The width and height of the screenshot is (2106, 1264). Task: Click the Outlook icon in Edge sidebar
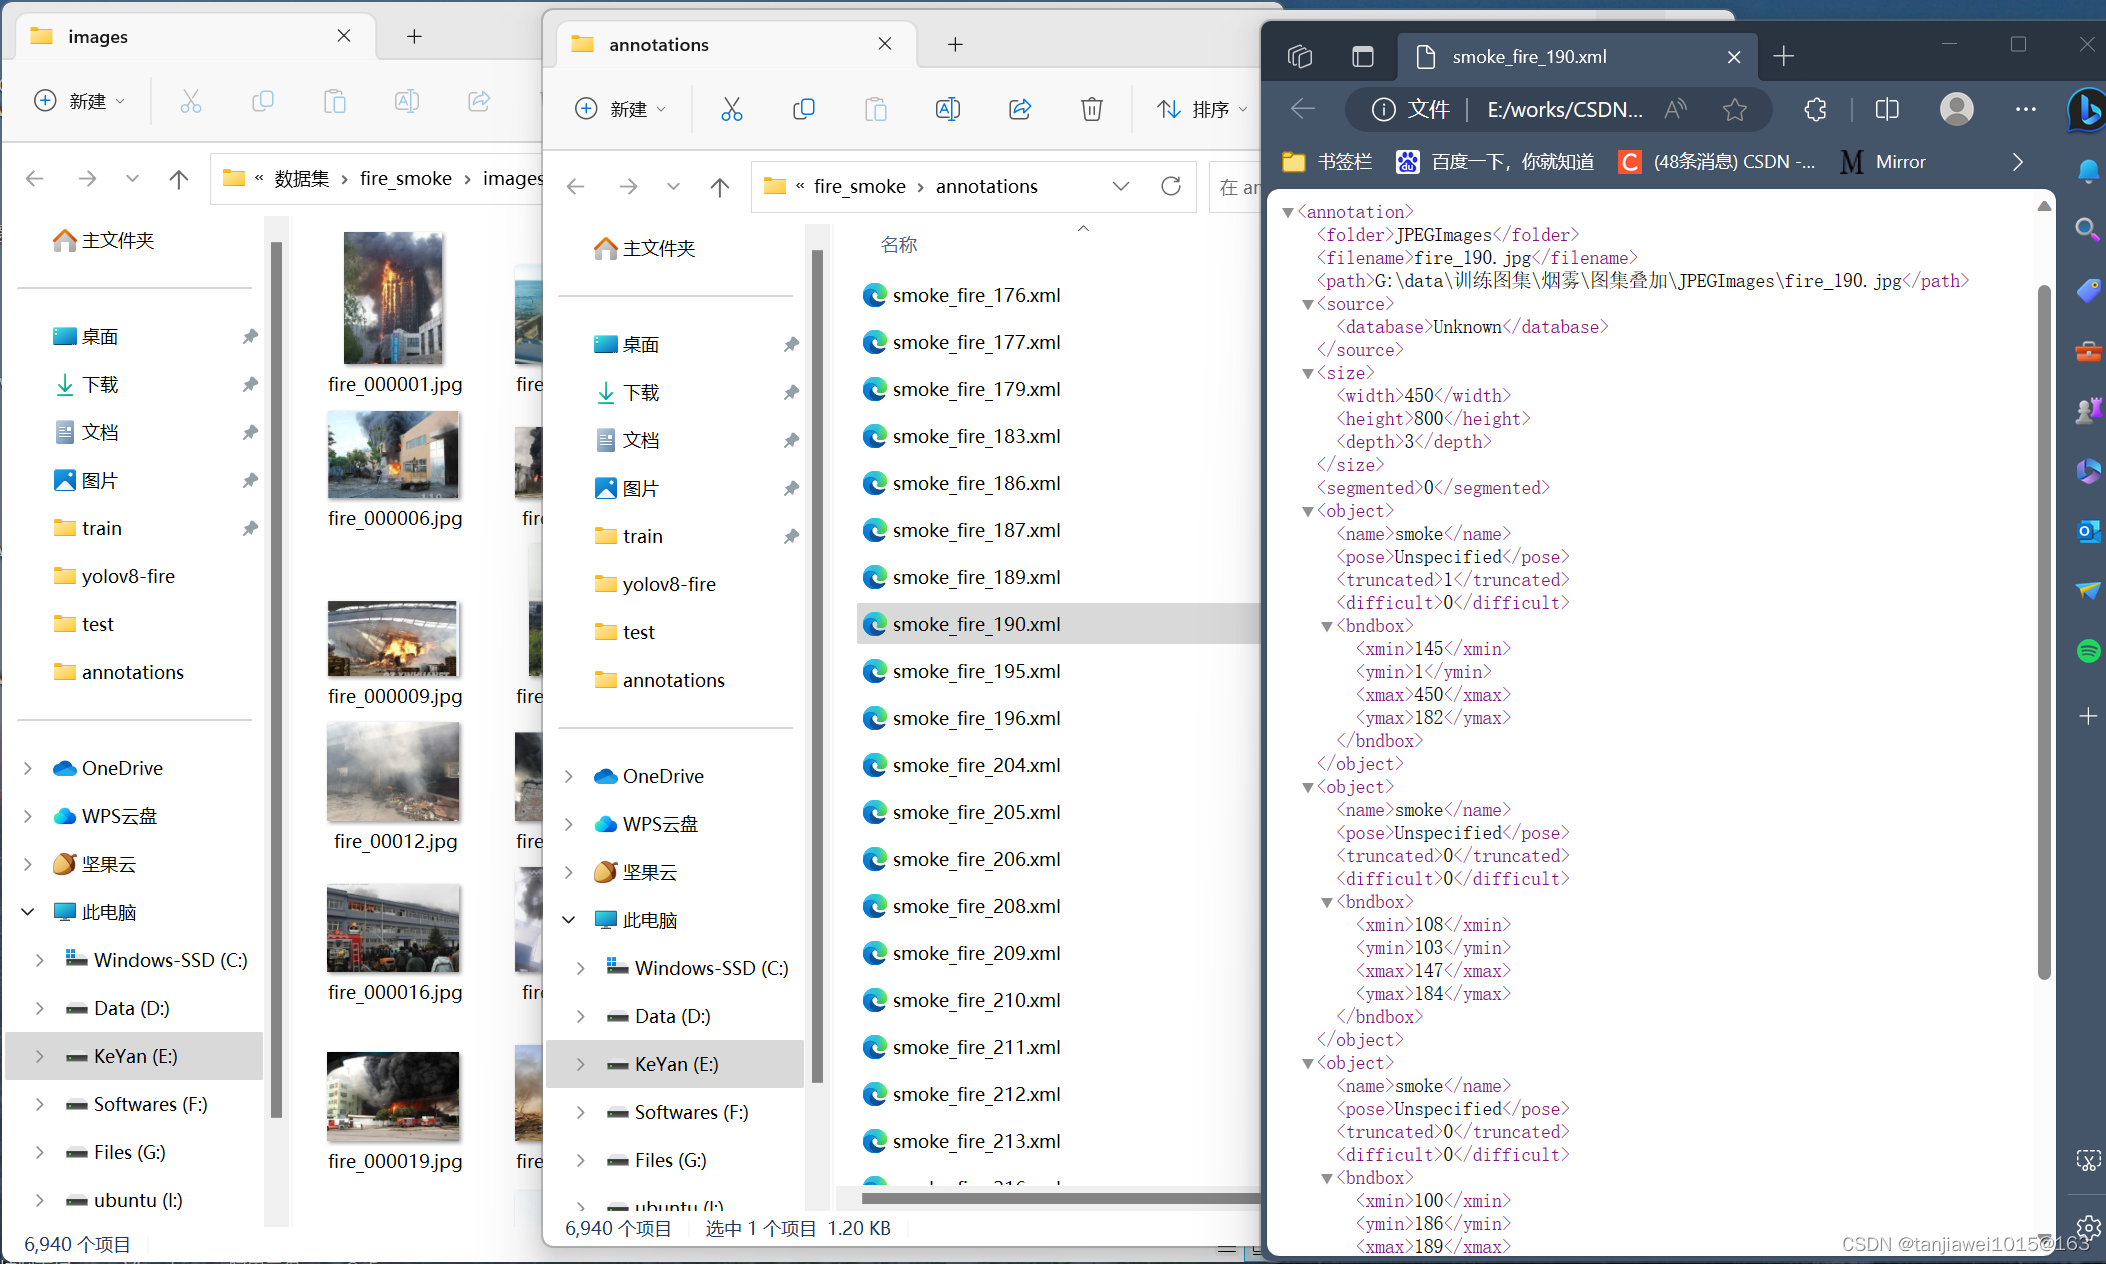coord(2088,531)
